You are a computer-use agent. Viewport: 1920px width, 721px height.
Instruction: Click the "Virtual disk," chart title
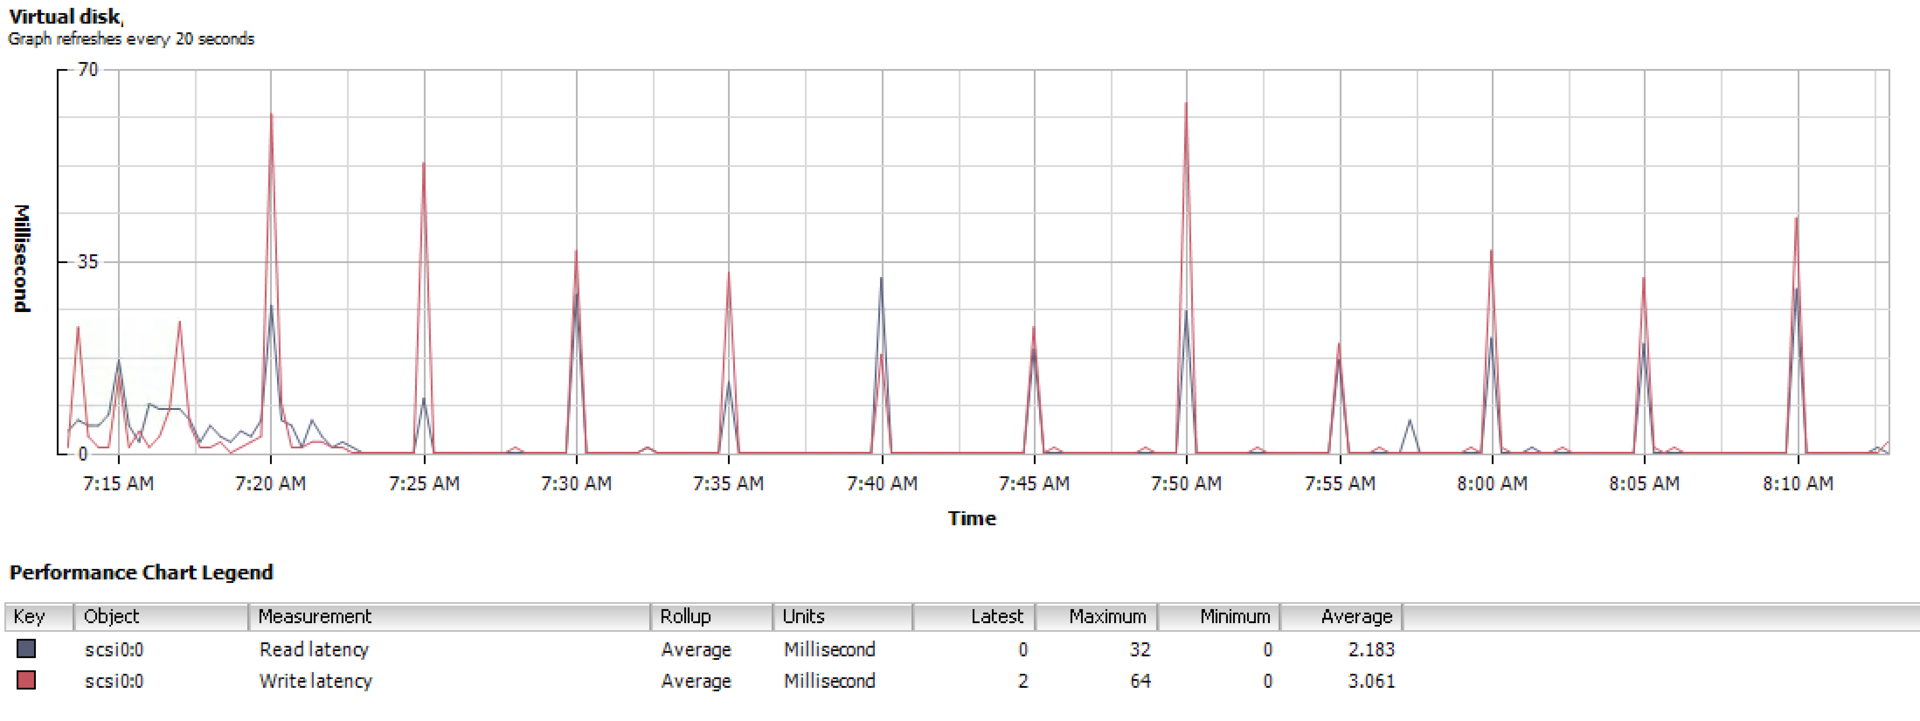click(x=66, y=16)
